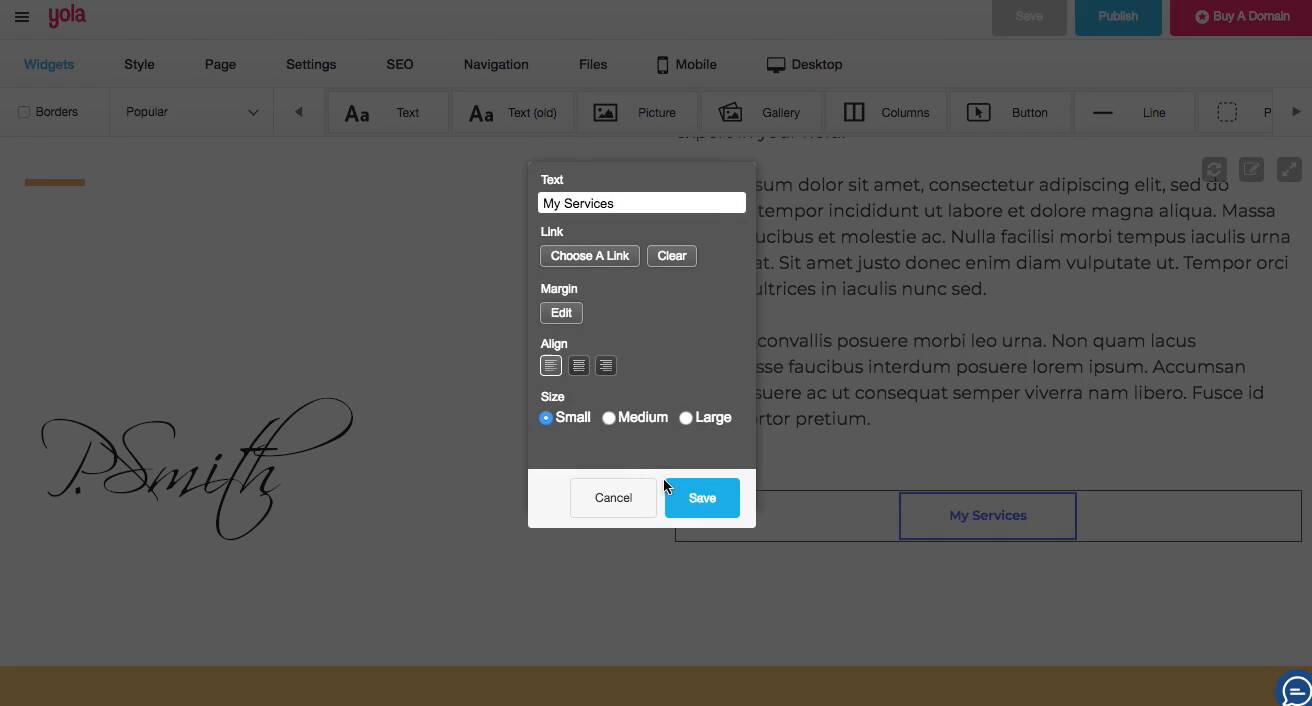Open the Files tab
The height and width of the screenshot is (706, 1312).
593,64
